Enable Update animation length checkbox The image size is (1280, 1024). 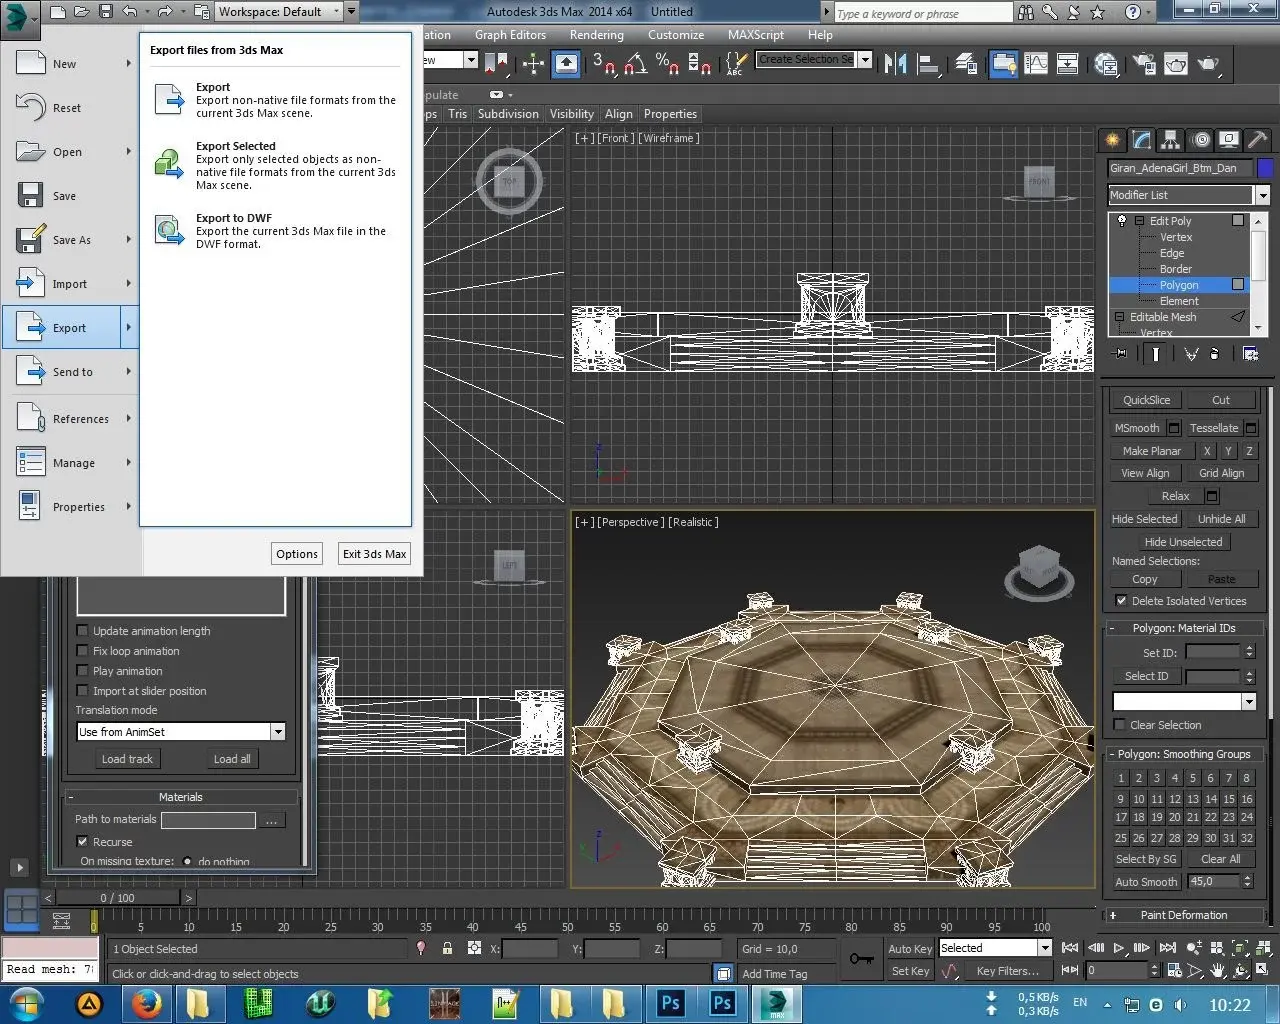pyautogui.click(x=83, y=631)
